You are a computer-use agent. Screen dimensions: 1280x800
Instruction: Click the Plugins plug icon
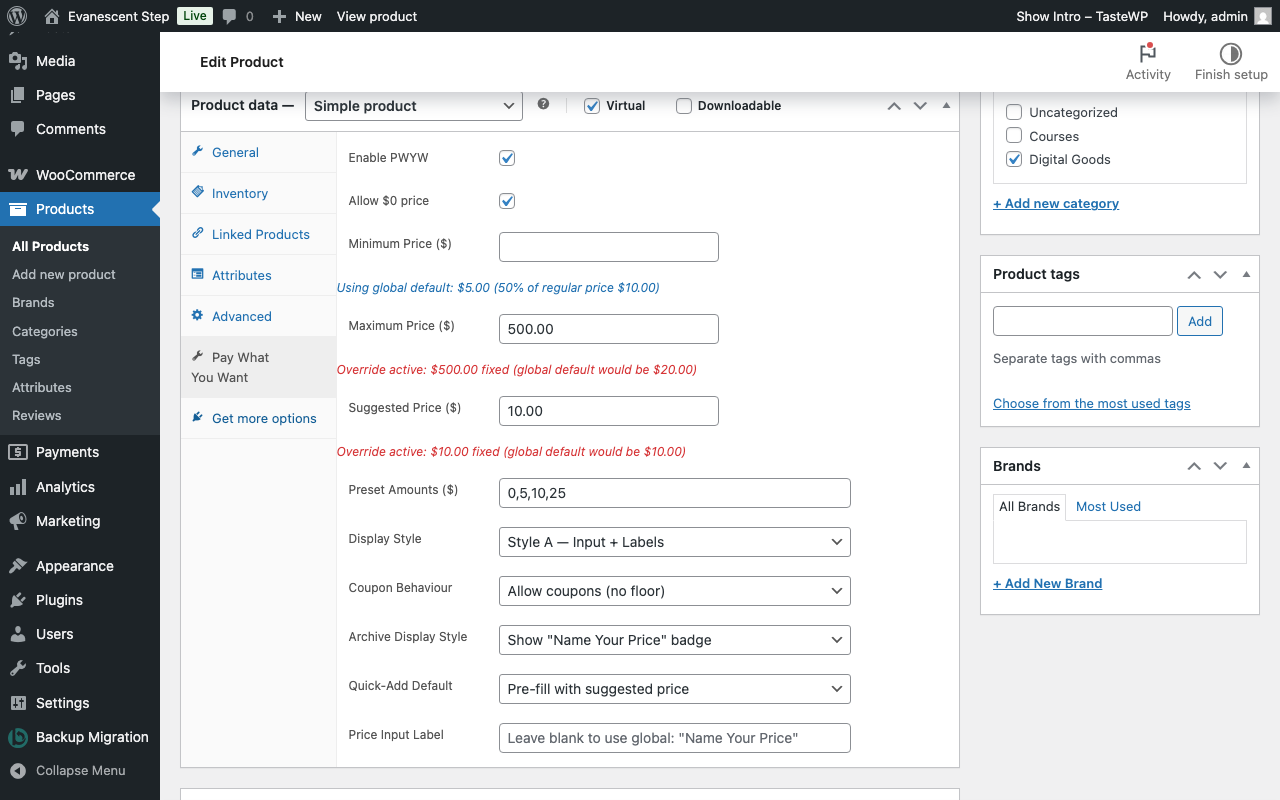pos(18,600)
